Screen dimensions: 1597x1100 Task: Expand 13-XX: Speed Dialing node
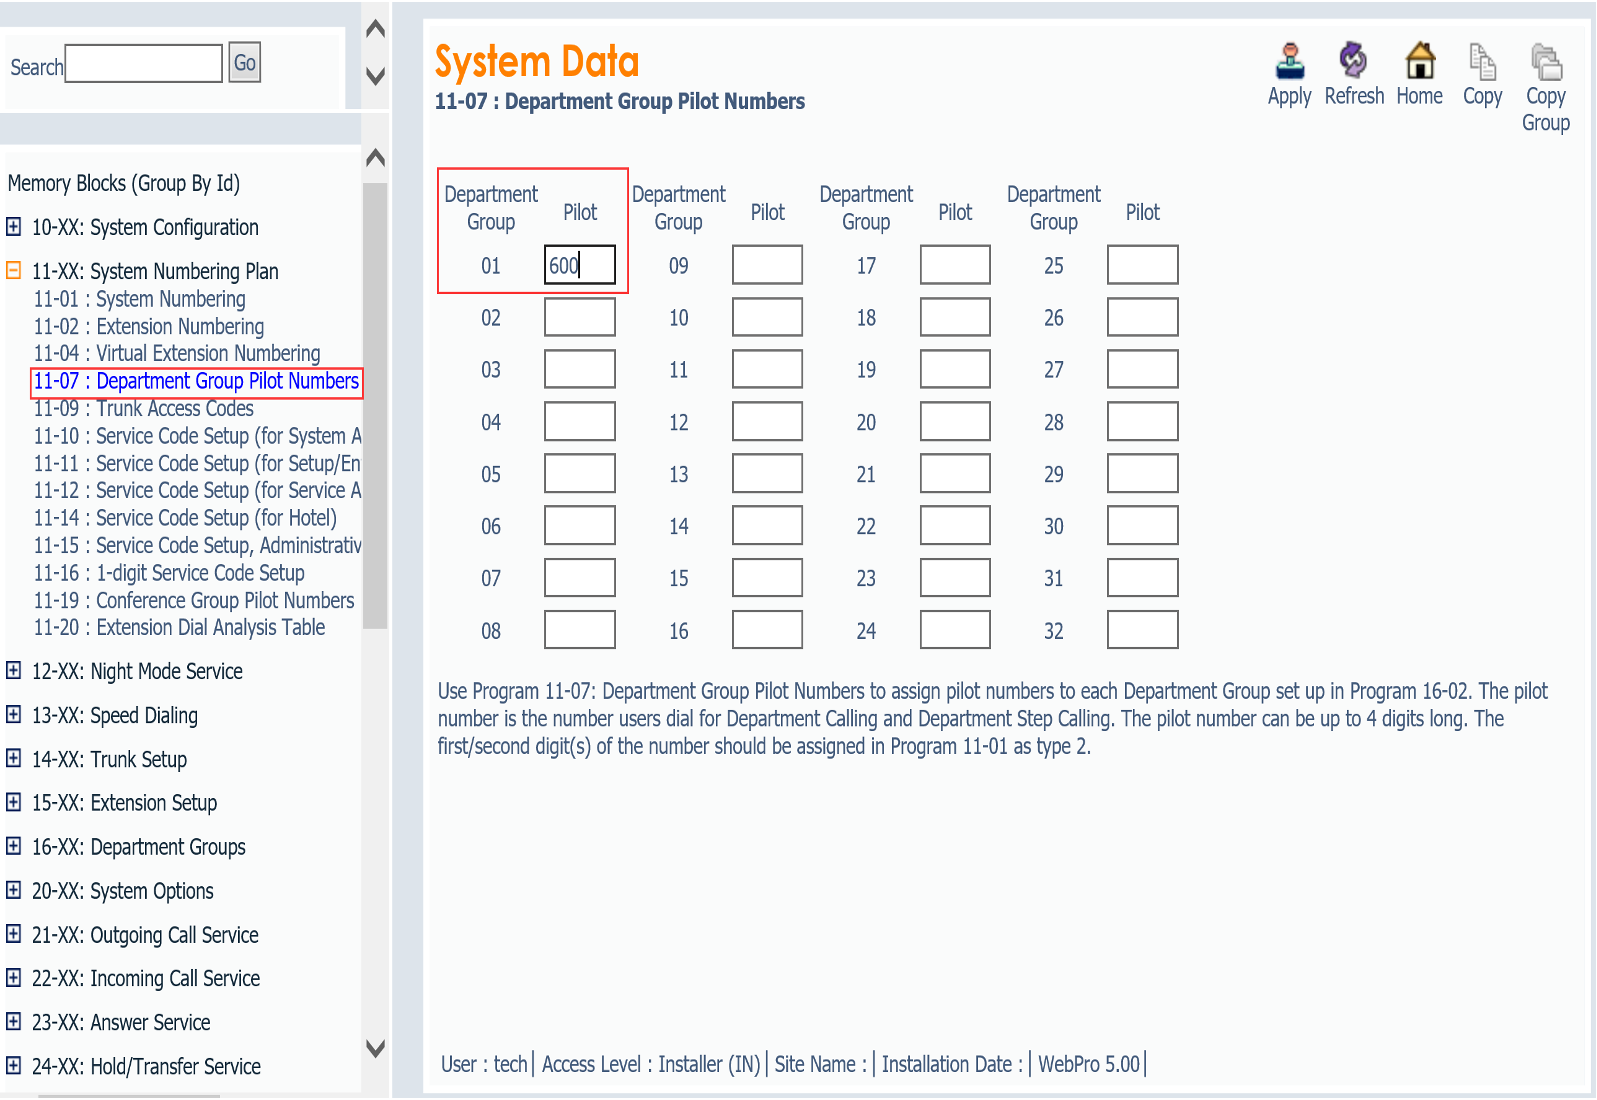pos(14,714)
